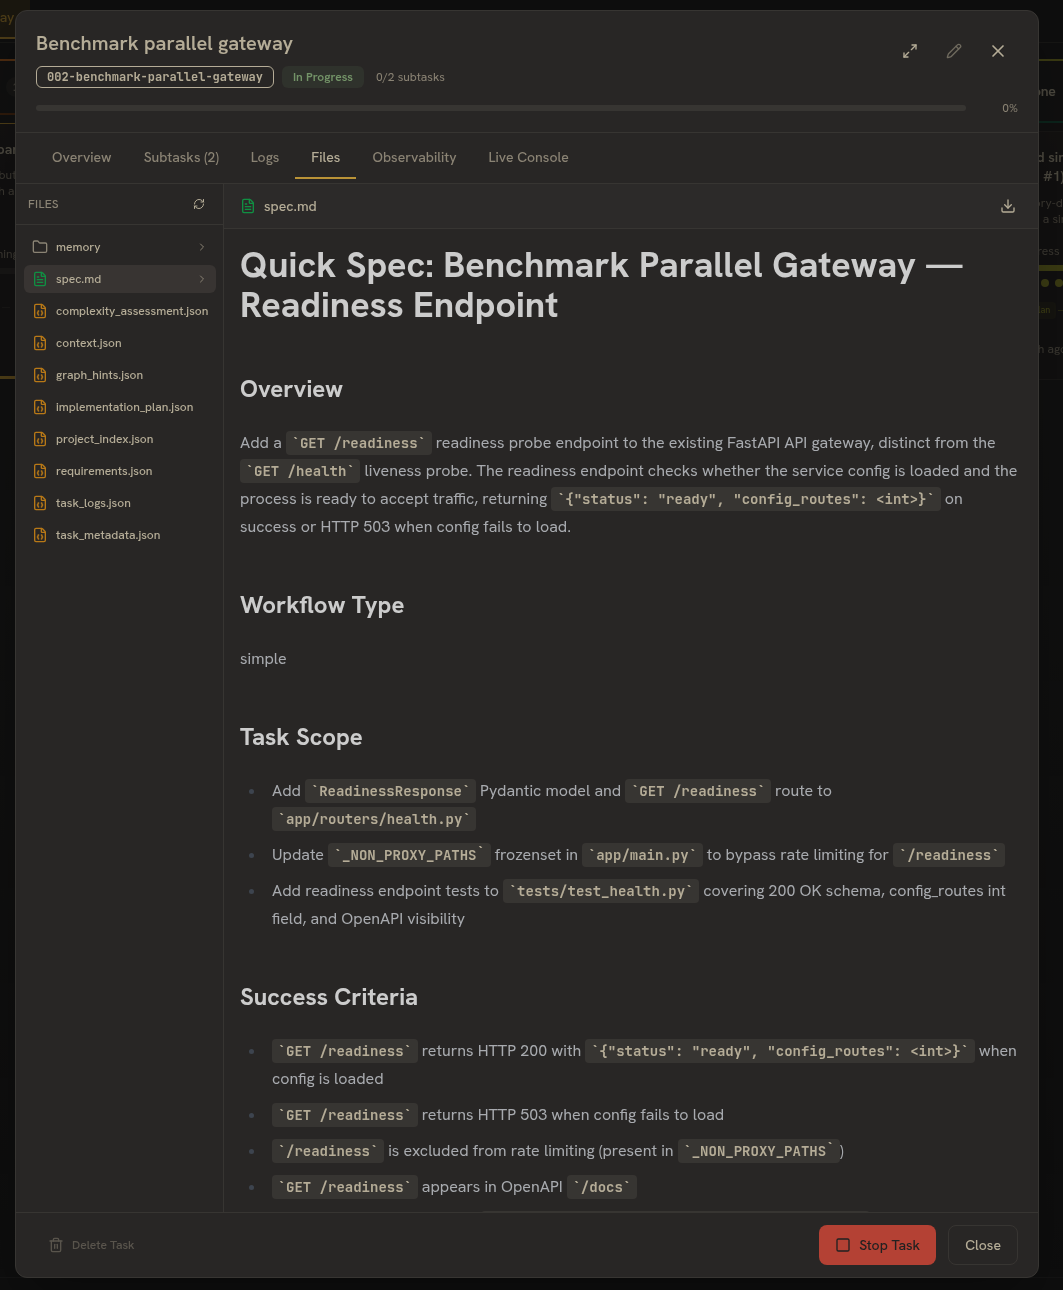Click the spec.md file icon in sidebar
Image resolution: width=1063 pixels, height=1290 pixels.
(40, 279)
